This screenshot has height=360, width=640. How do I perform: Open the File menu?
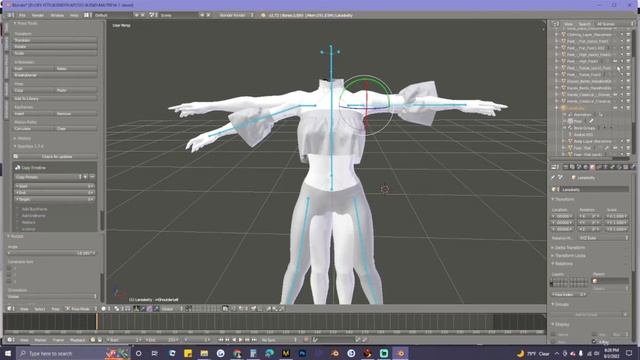tap(22, 15)
